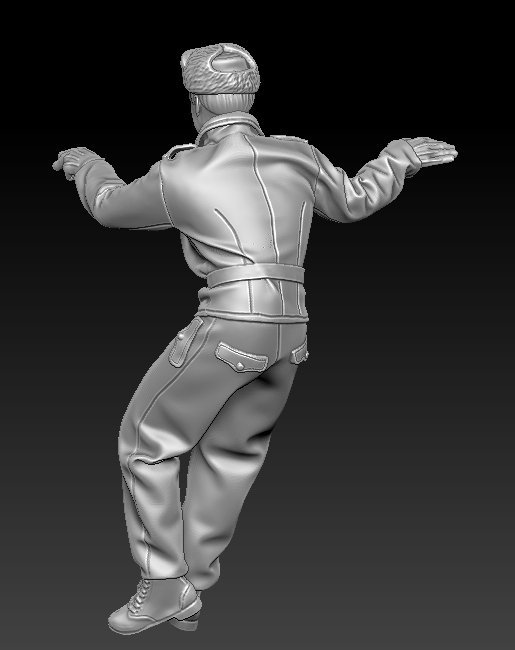Screen dimensions: 515x650
Task: Select the left shoulder strap epaulette
Action: 179,151
